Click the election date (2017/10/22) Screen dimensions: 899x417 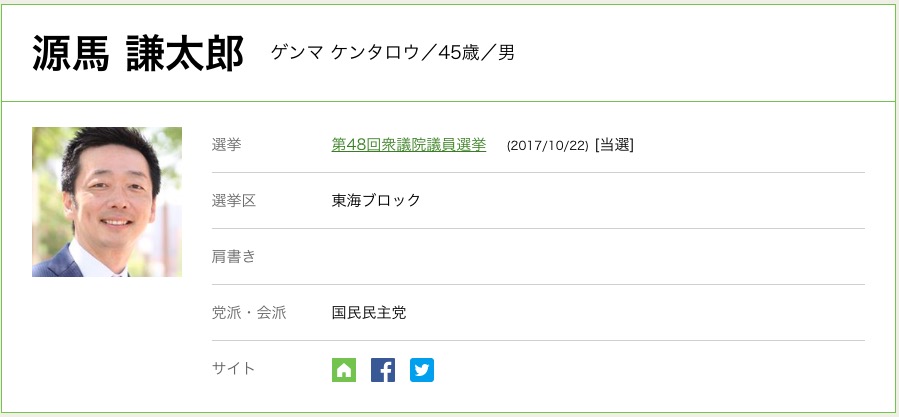pyautogui.click(x=547, y=146)
